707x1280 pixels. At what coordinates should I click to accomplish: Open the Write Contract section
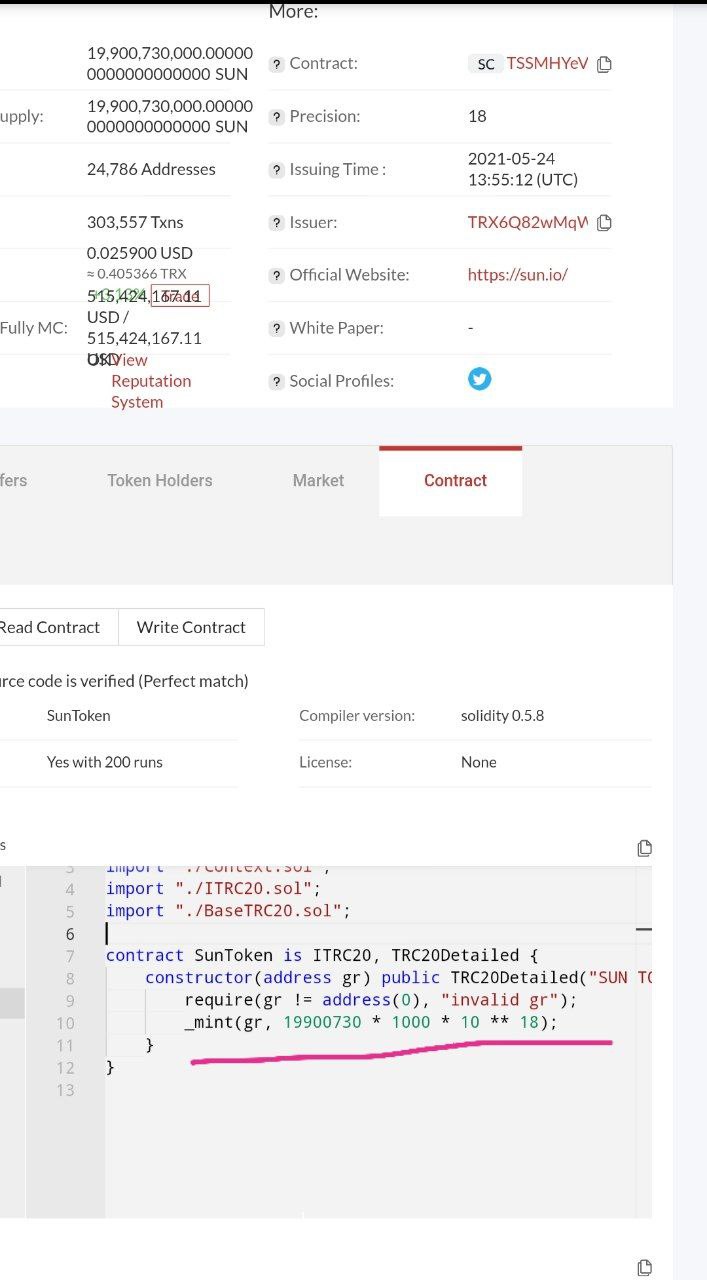coord(191,627)
